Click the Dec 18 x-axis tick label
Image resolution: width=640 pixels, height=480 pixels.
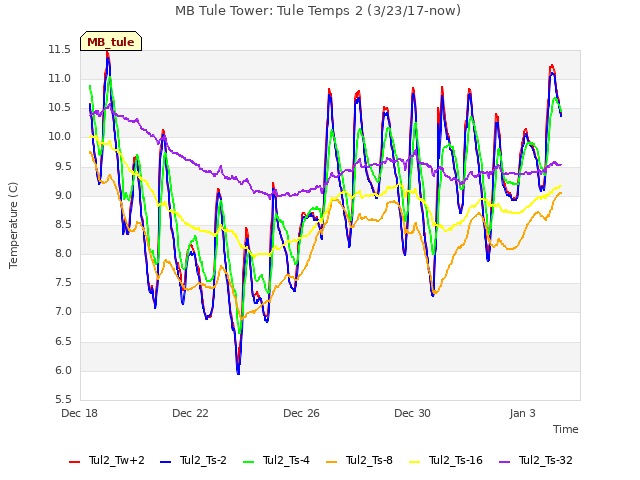[x=80, y=413]
